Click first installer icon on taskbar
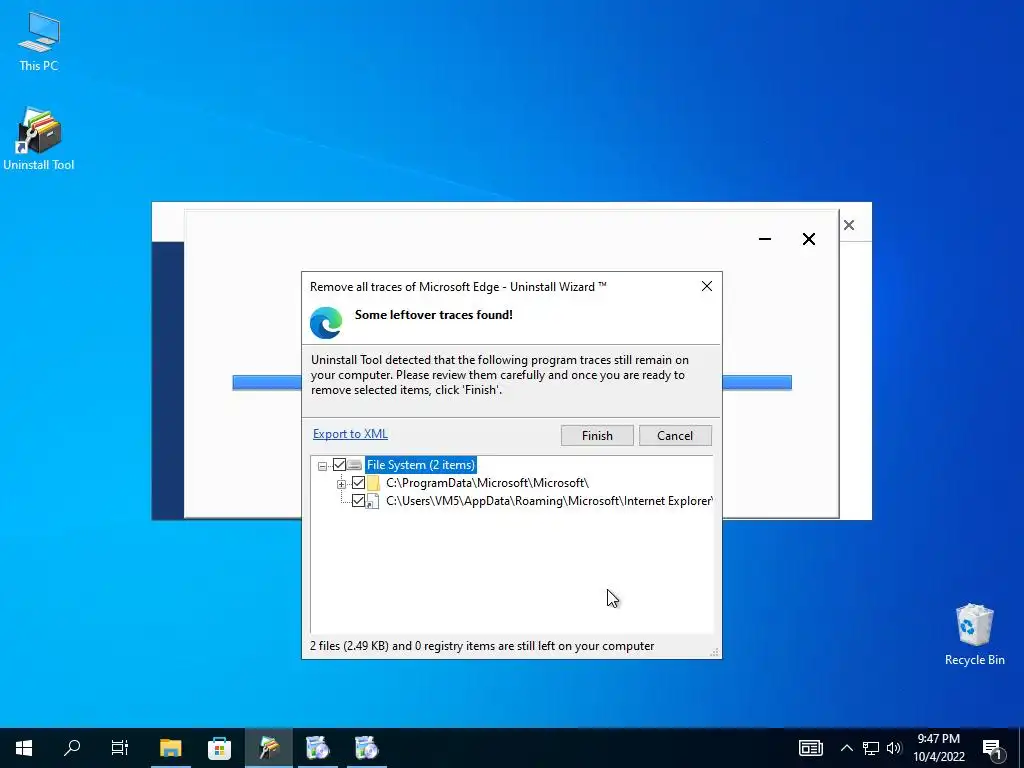The width and height of the screenshot is (1024, 768). pyautogui.click(x=317, y=748)
